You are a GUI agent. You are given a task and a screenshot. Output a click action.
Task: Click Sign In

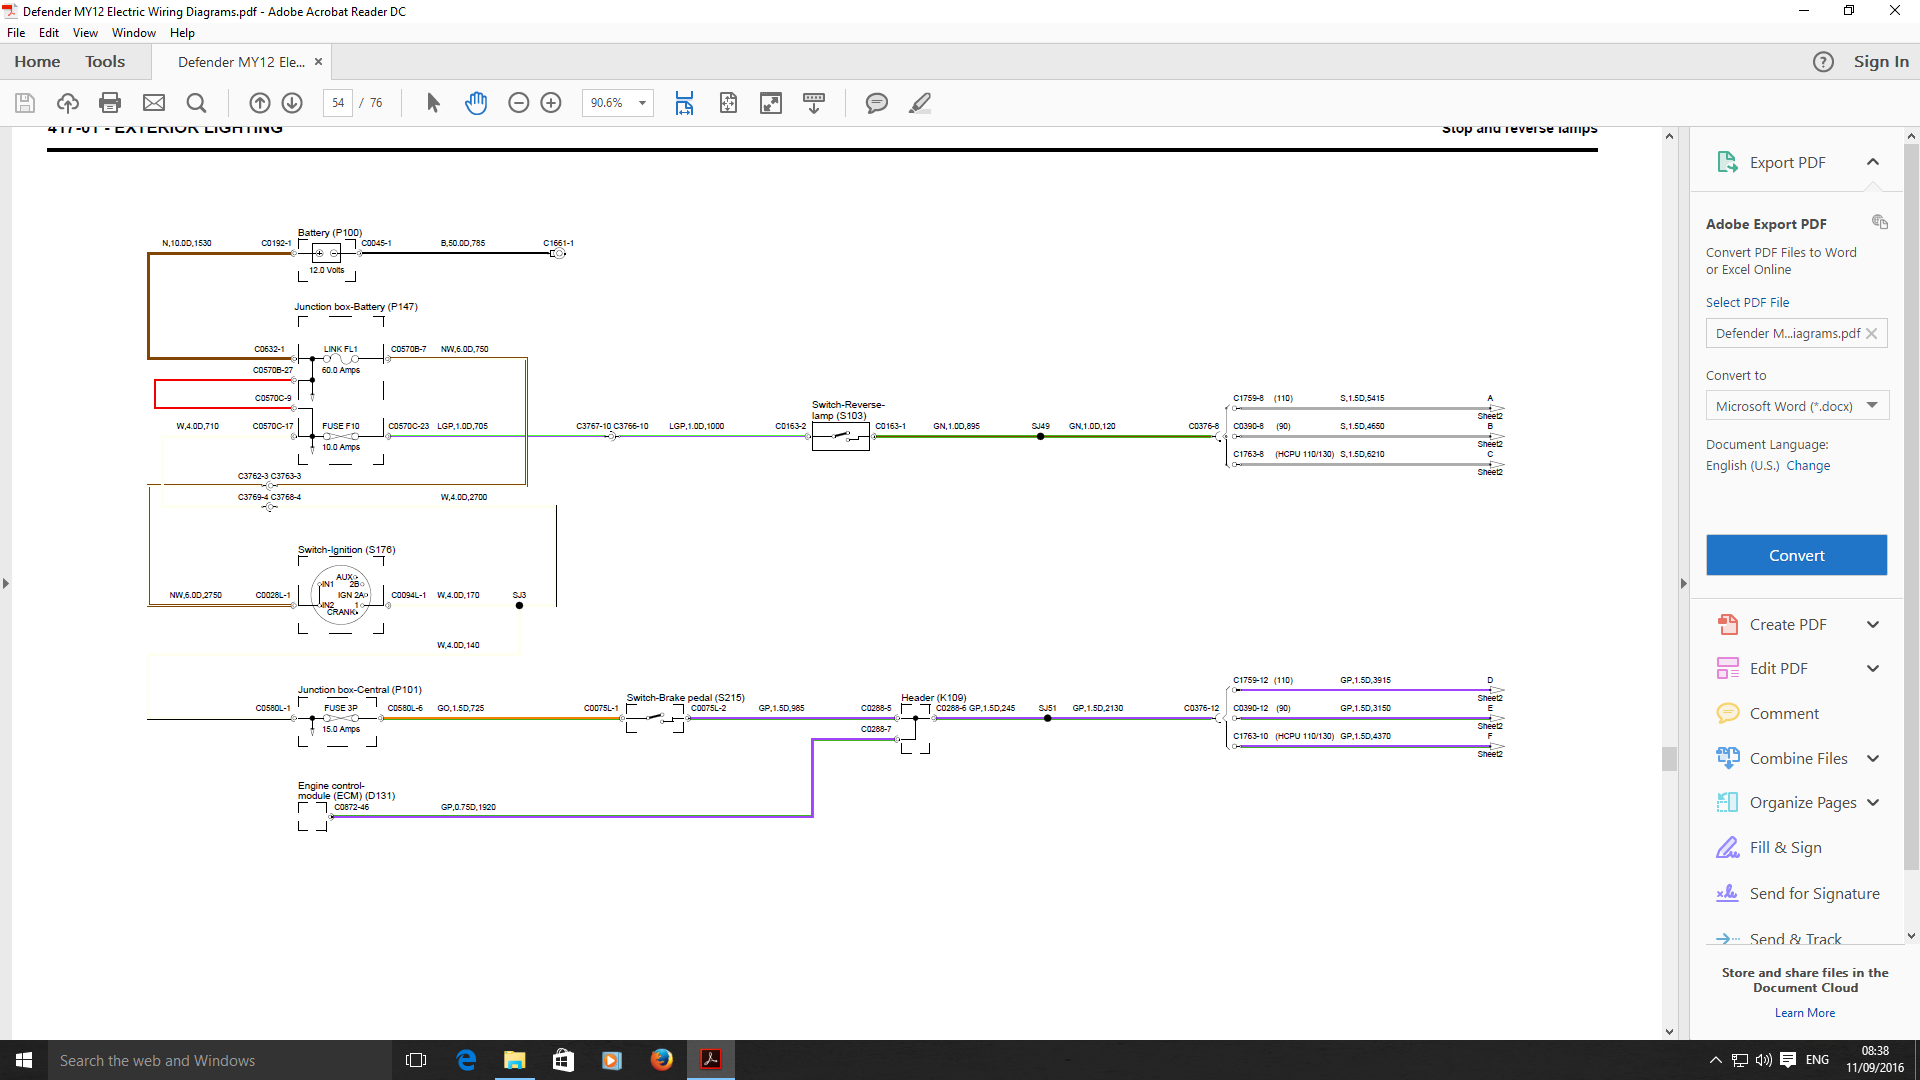(x=1881, y=62)
